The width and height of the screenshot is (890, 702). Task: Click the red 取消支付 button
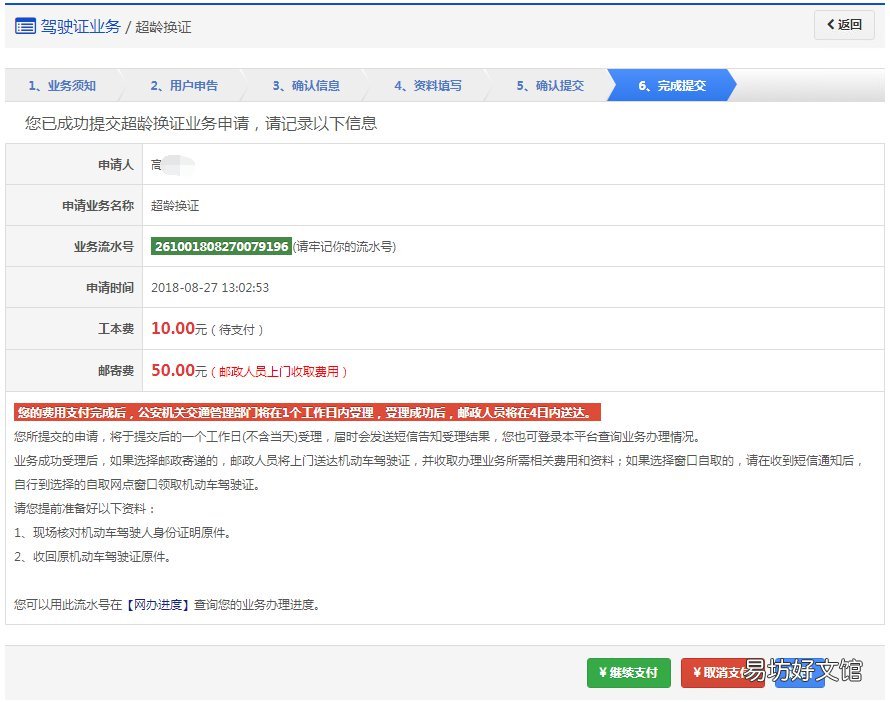point(722,672)
